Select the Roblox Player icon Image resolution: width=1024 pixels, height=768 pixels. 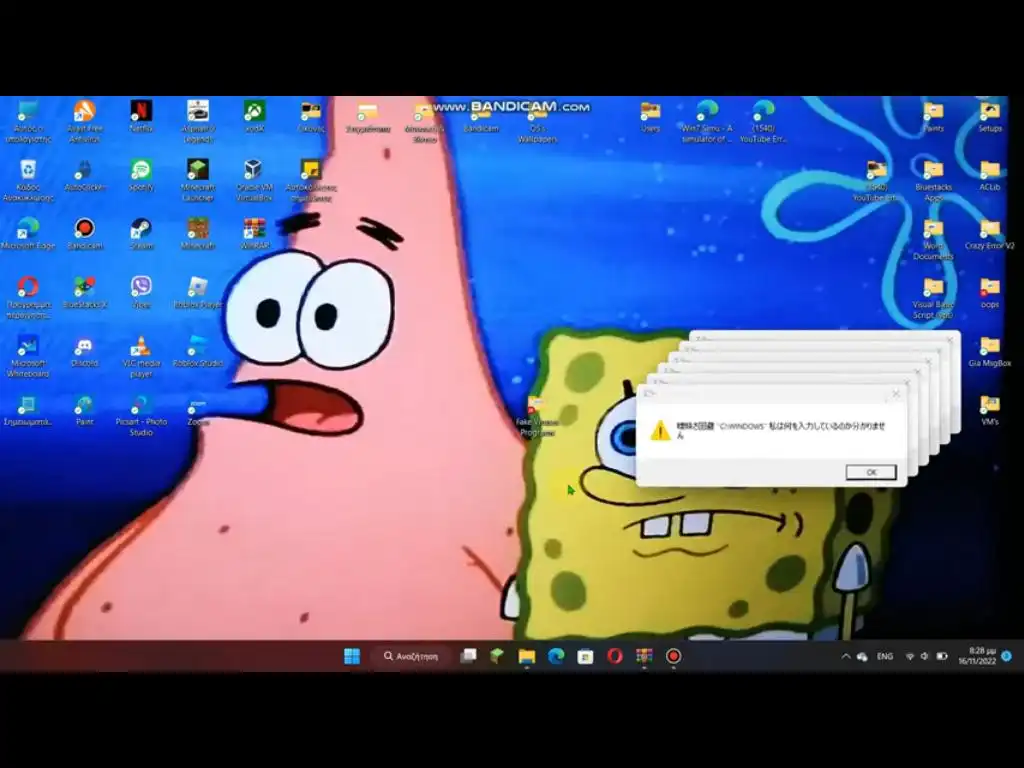tap(198, 293)
